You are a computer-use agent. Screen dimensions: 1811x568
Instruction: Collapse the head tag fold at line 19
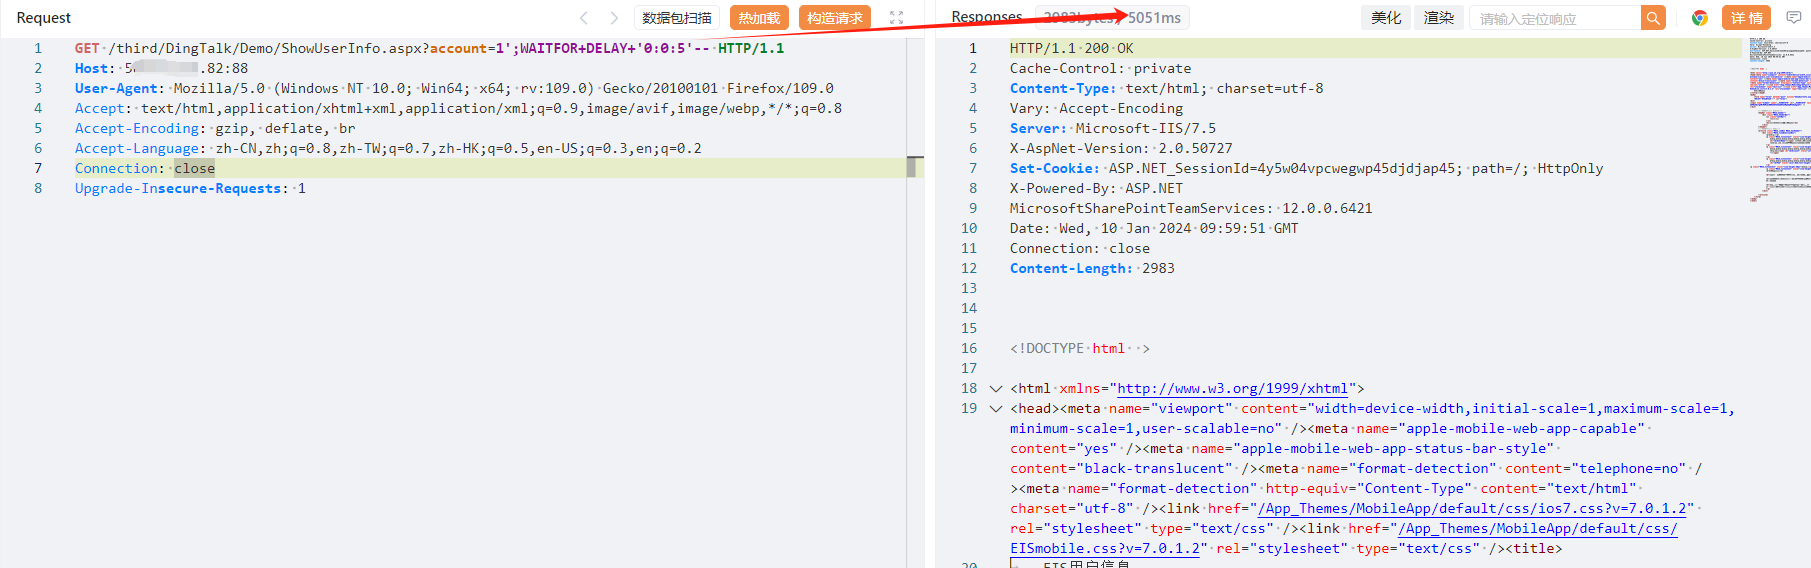pyautogui.click(x=995, y=408)
